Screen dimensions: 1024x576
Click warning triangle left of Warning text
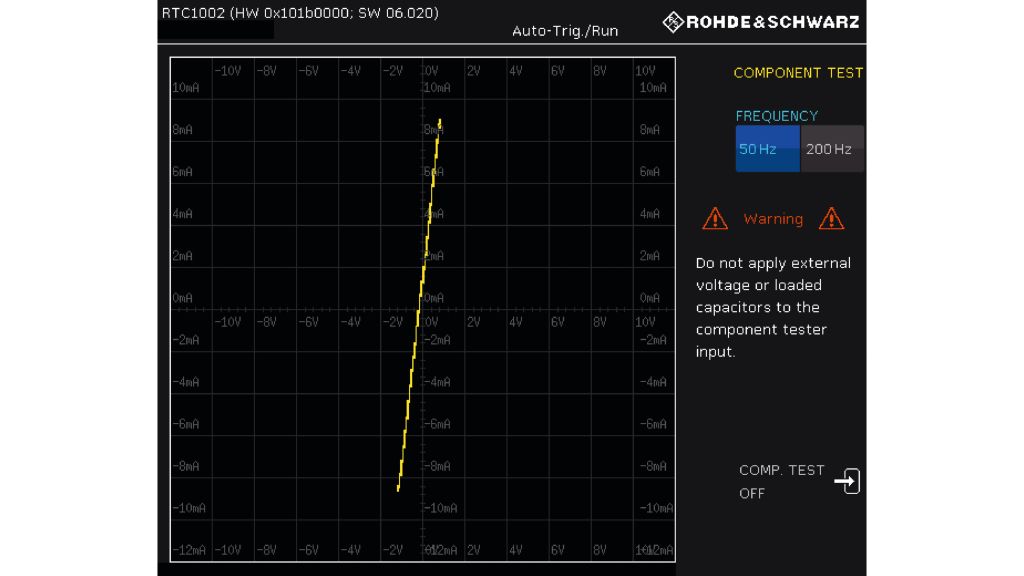[x=715, y=218]
